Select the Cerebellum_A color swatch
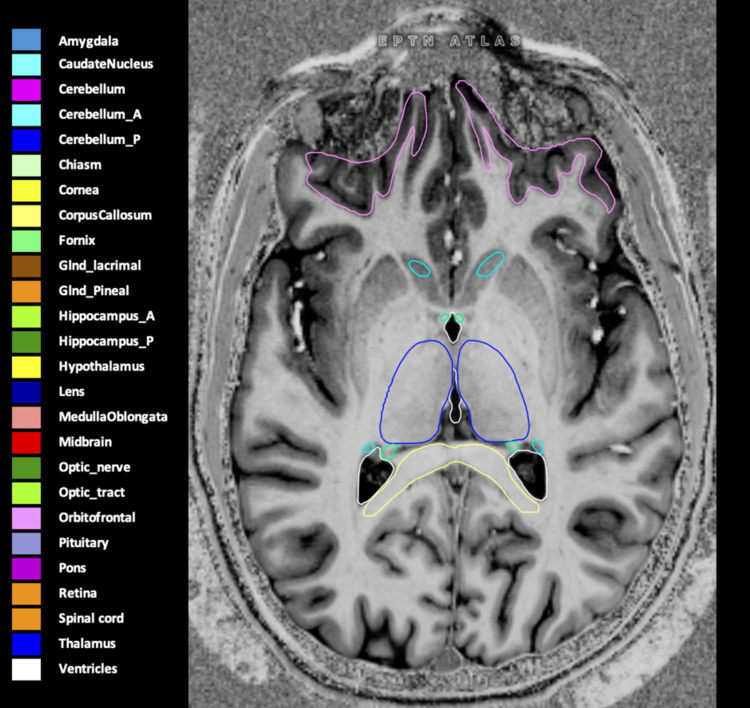The height and width of the screenshot is (708, 750). click(26, 115)
